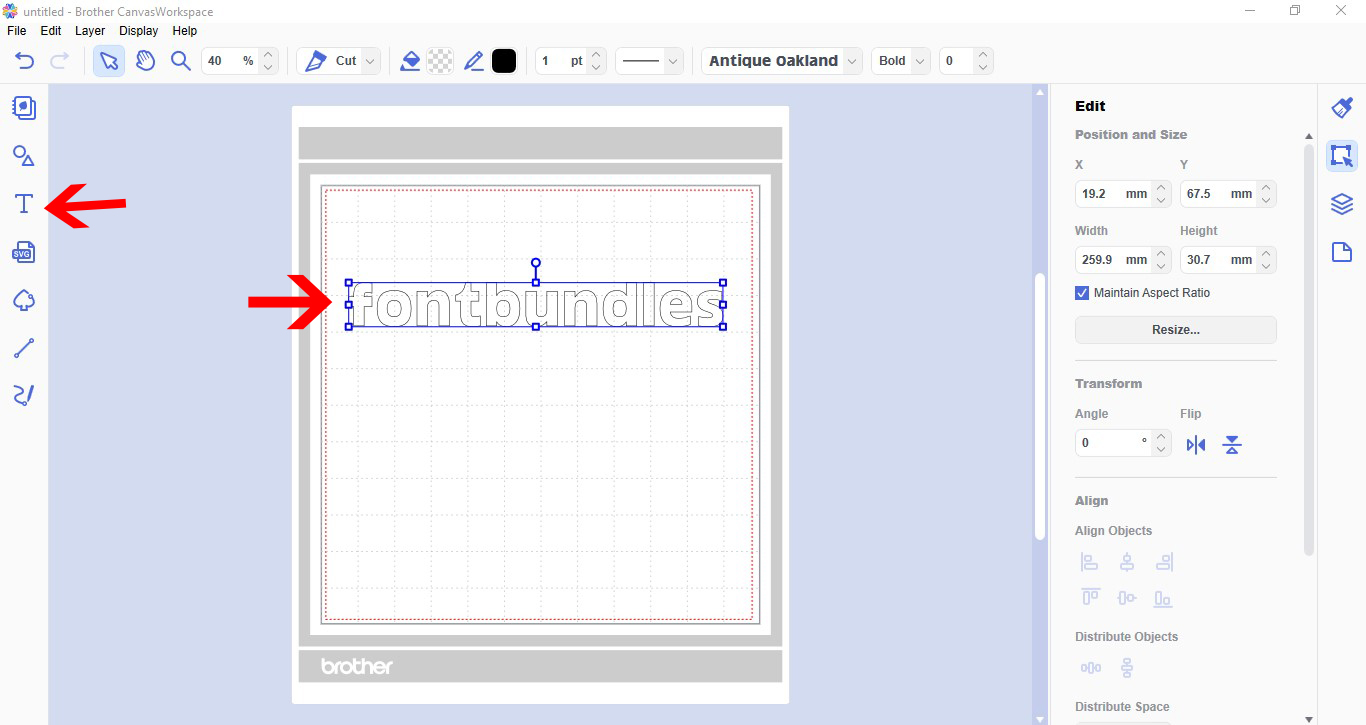
Task: Click the Zoom magnifier tool
Action: [180, 61]
